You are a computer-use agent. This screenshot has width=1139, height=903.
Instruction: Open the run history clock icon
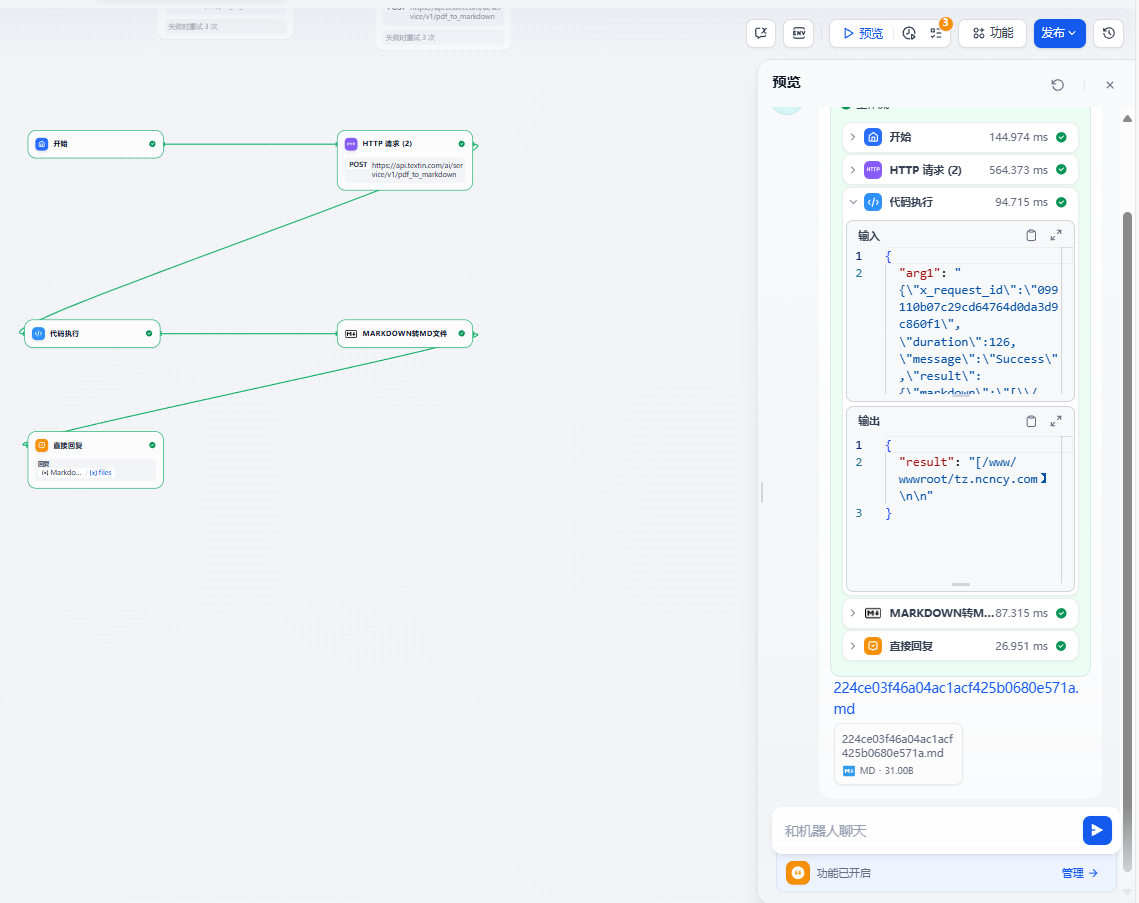tap(909, 33)
